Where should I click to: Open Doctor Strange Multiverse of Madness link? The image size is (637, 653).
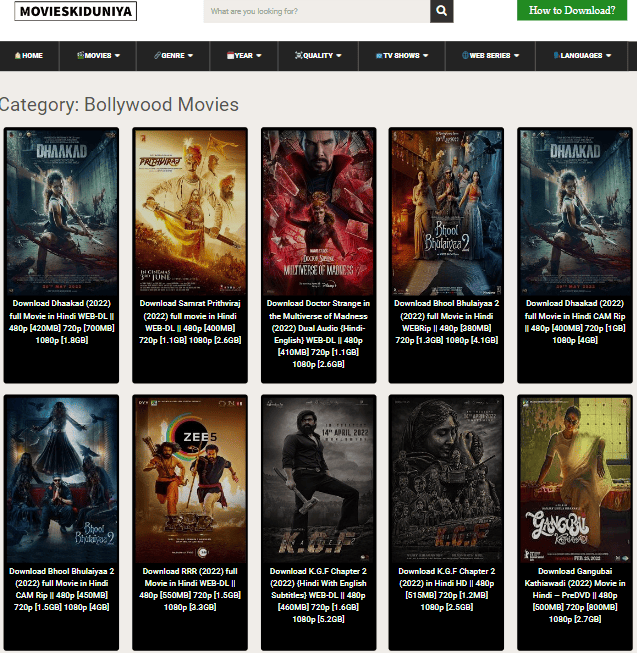[318, 334]
